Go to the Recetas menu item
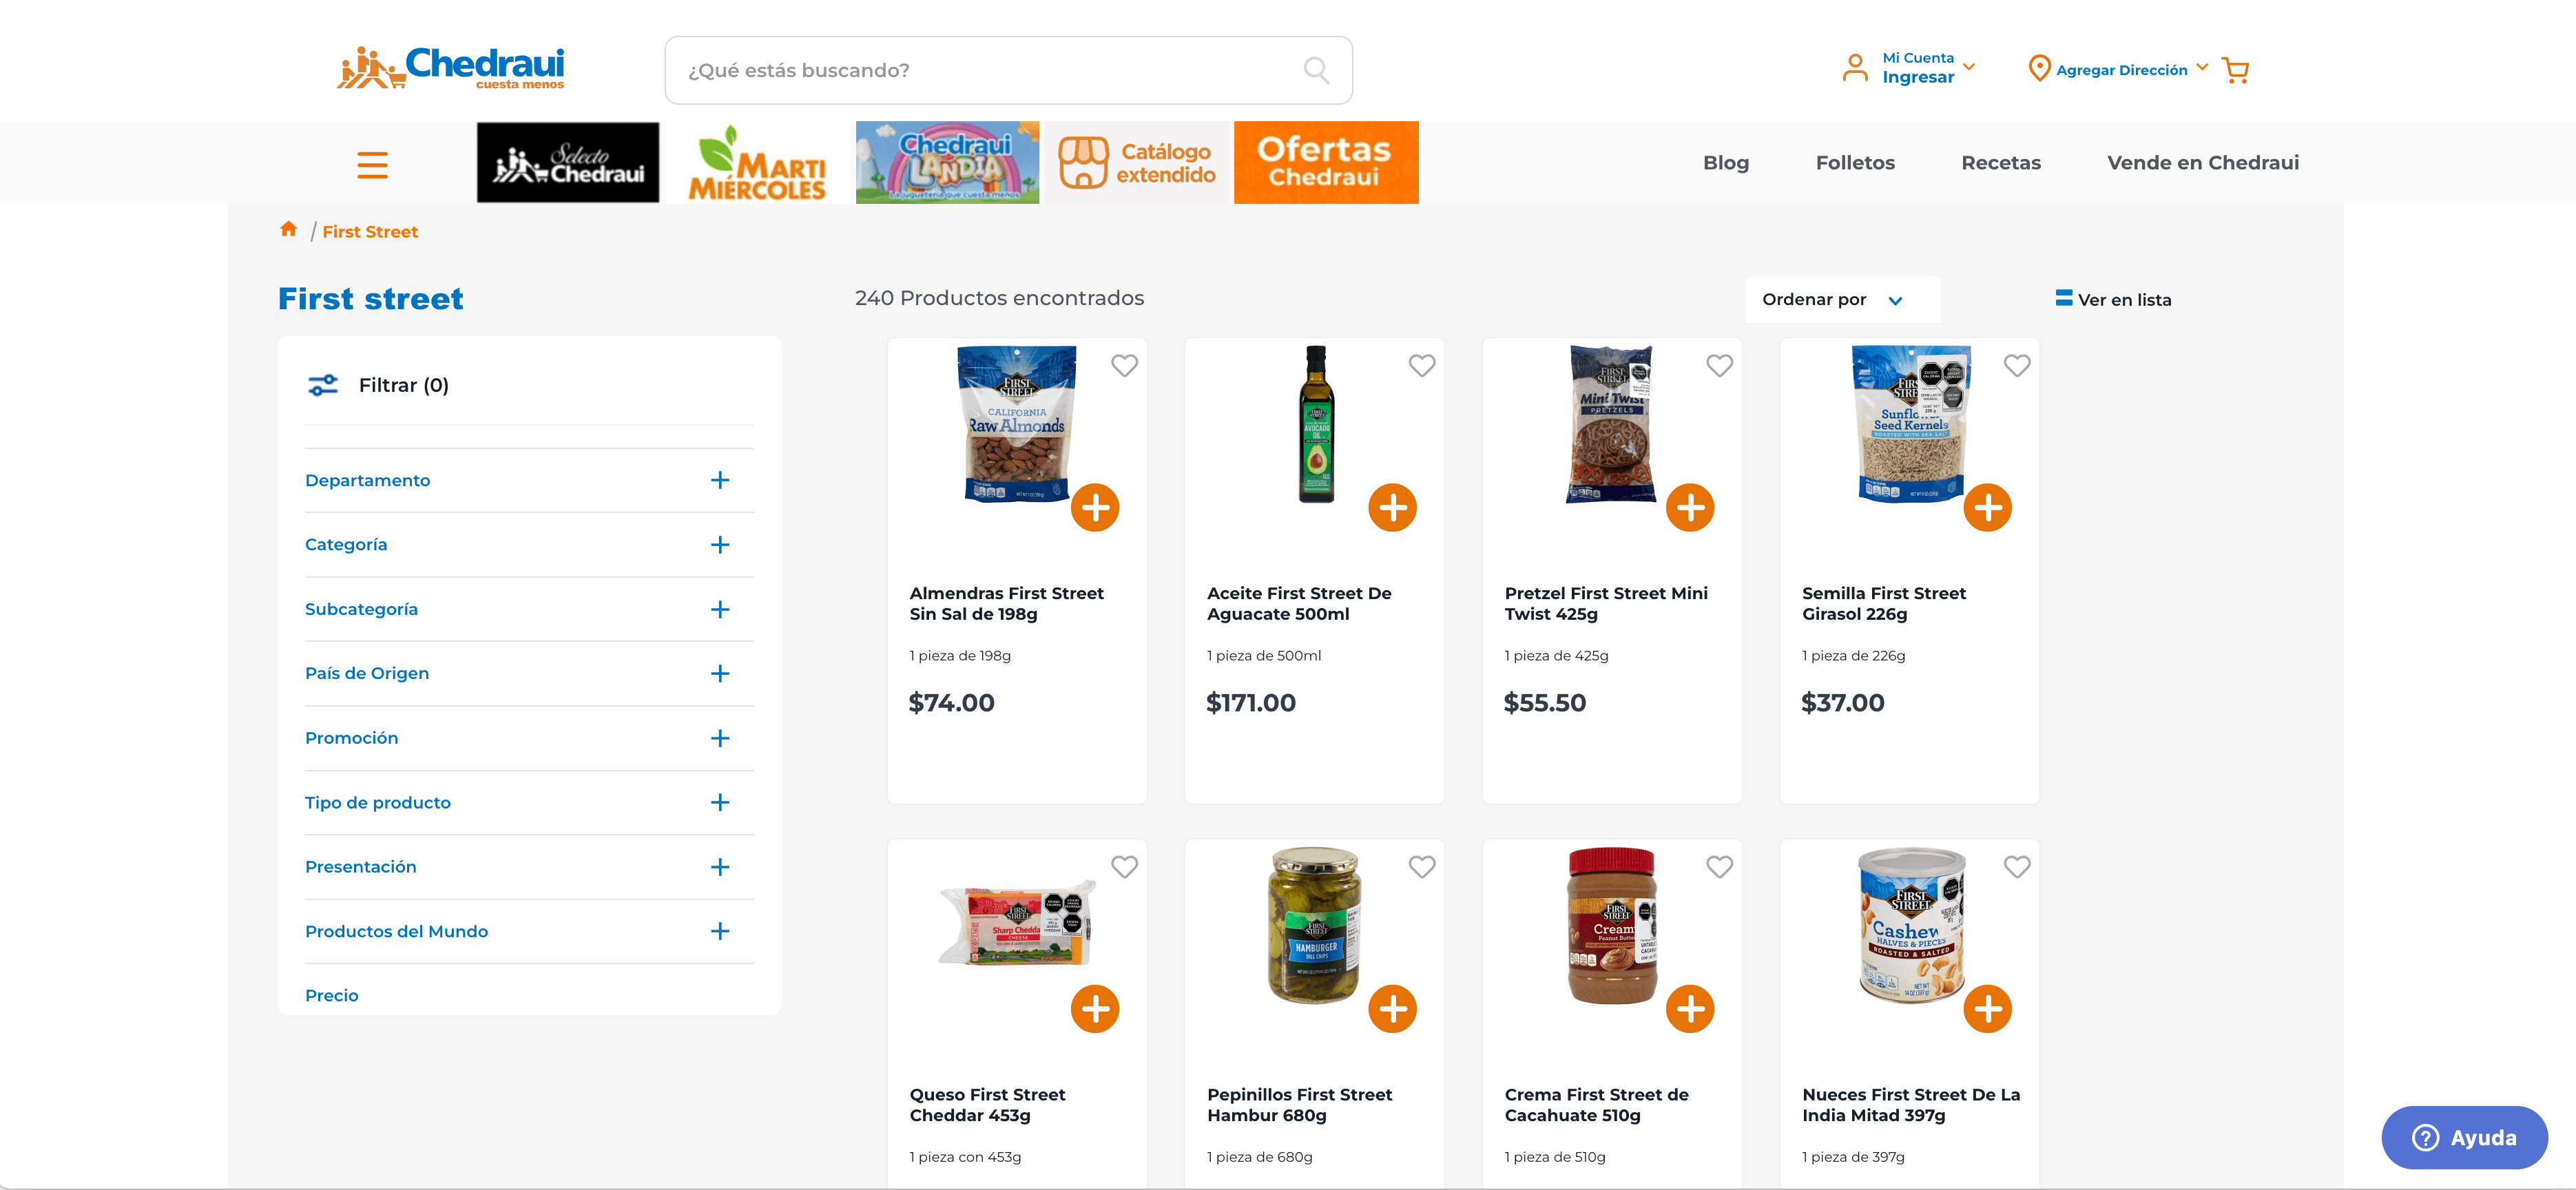2576x1190 pixels. (2000, 163)
